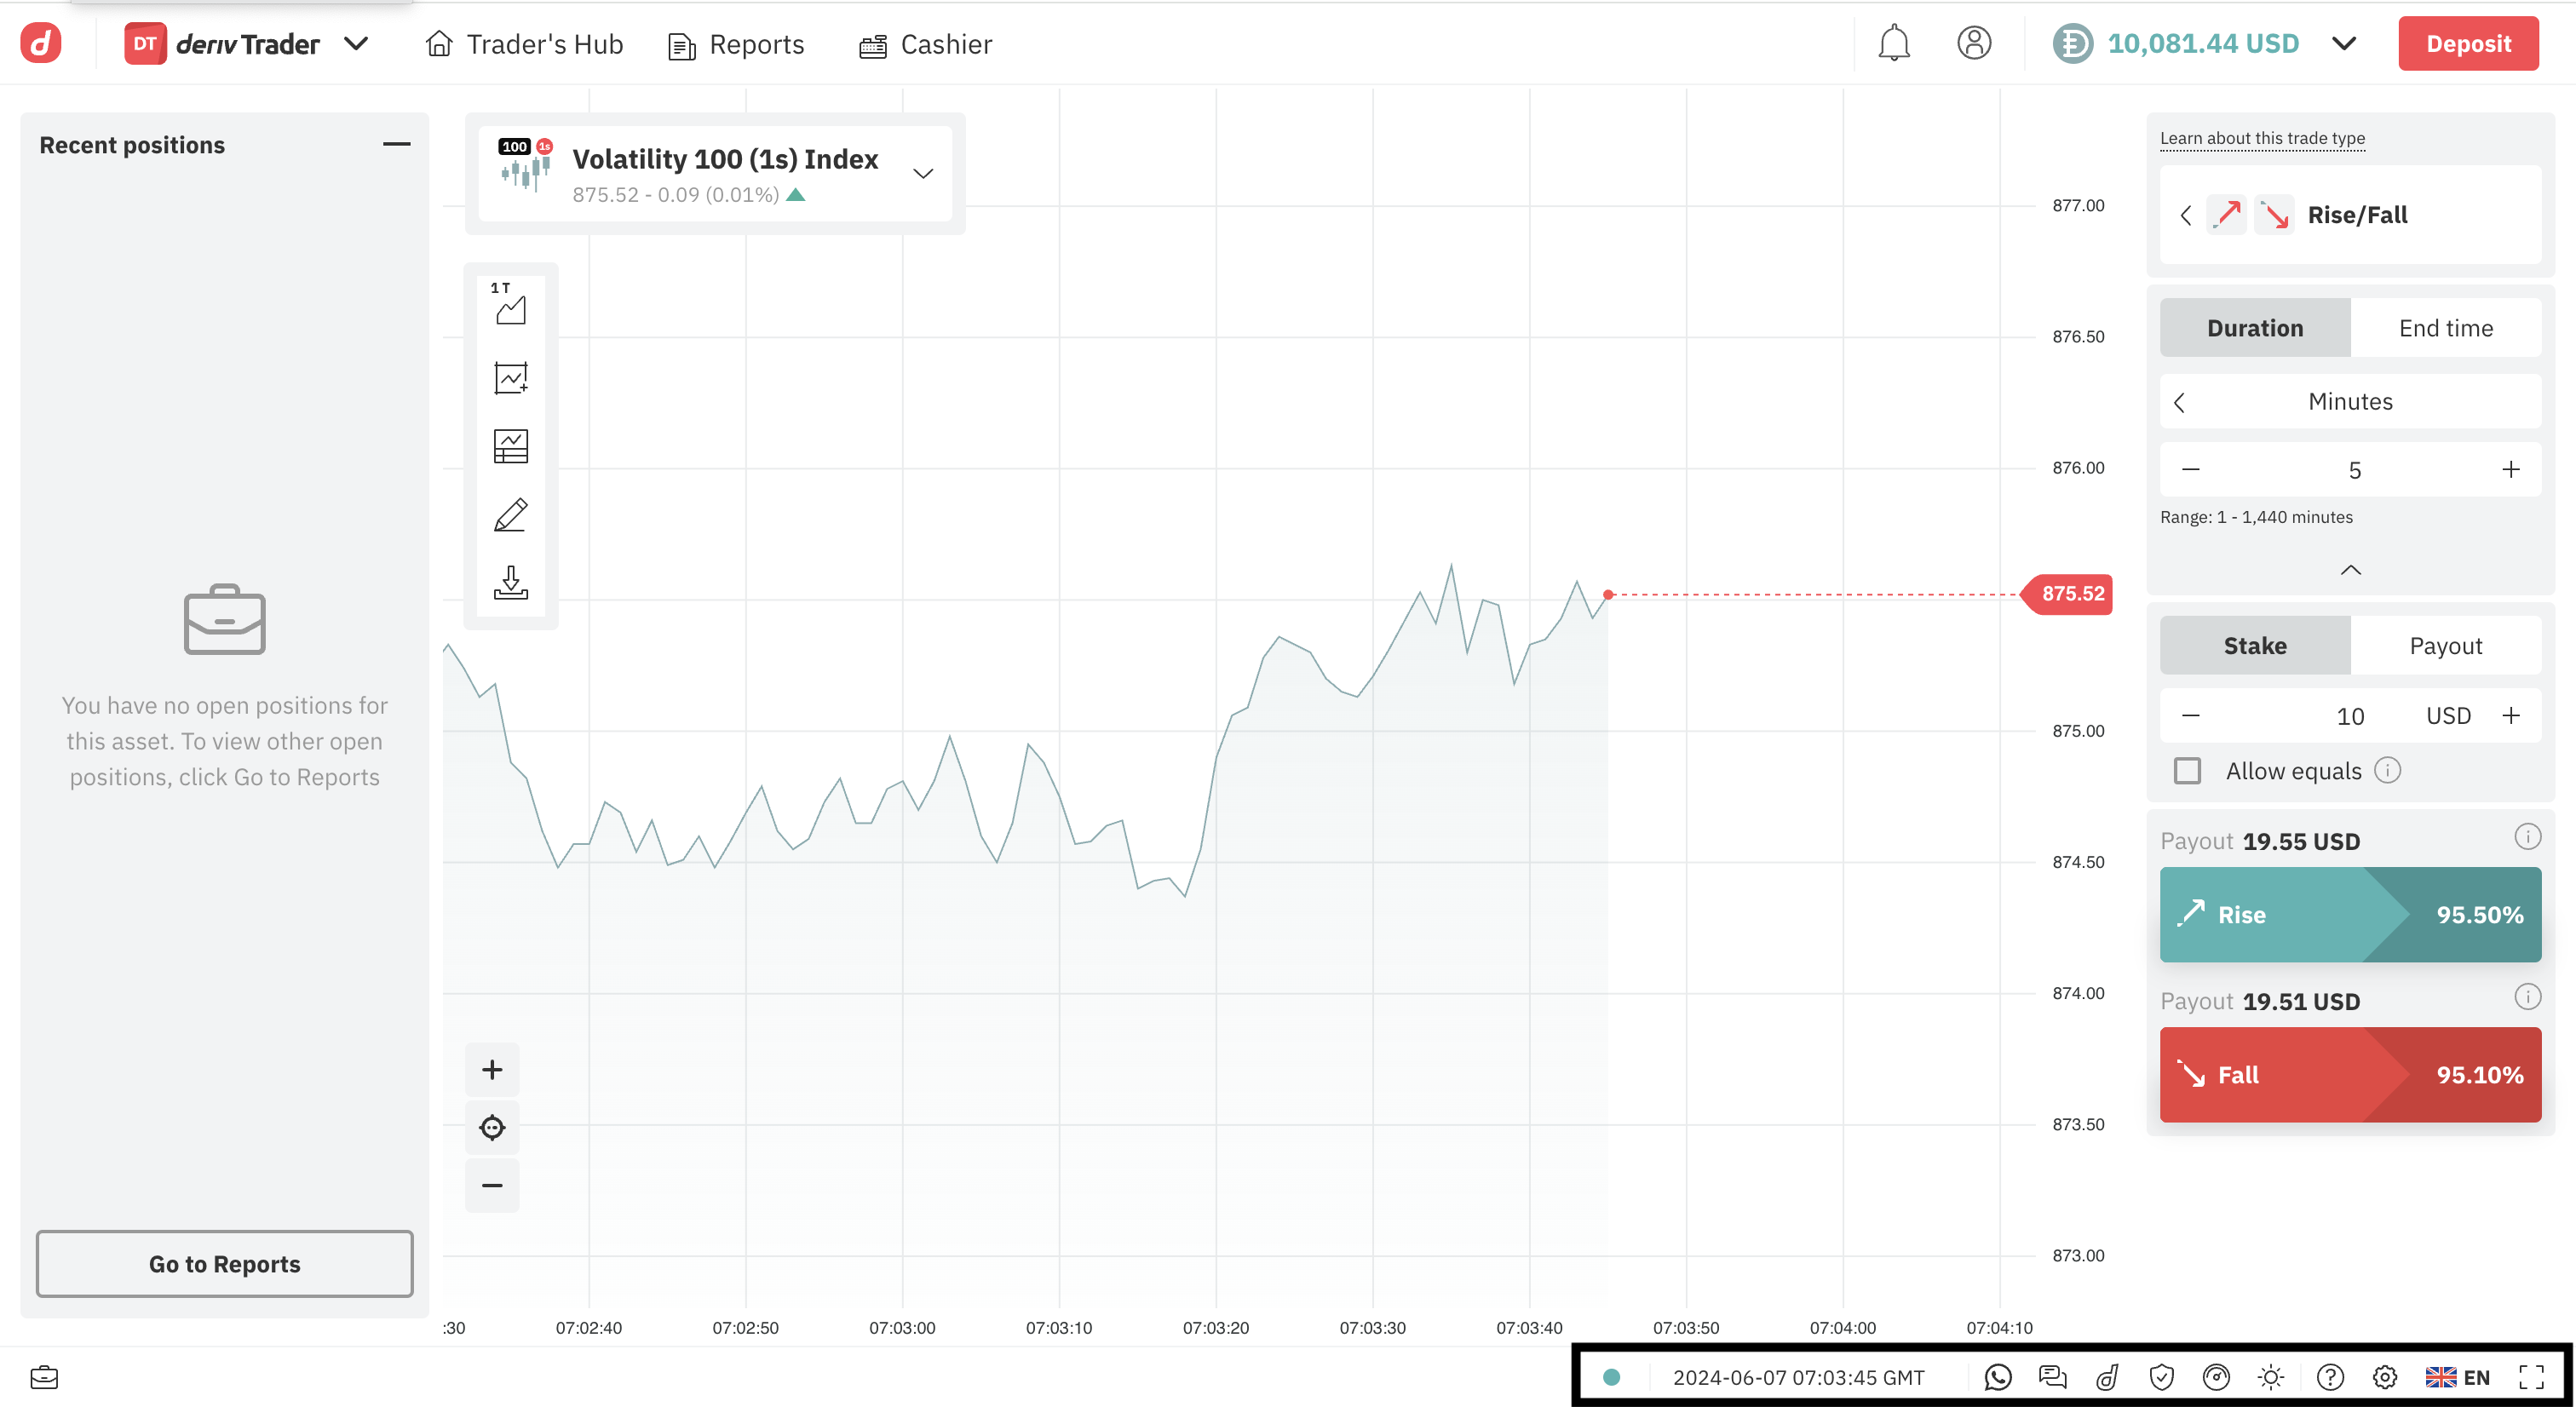Open the indicators tool in chart toolbar
Image resolution: width=2576 pixels, height=1407 pixels.
coord(510,378)
